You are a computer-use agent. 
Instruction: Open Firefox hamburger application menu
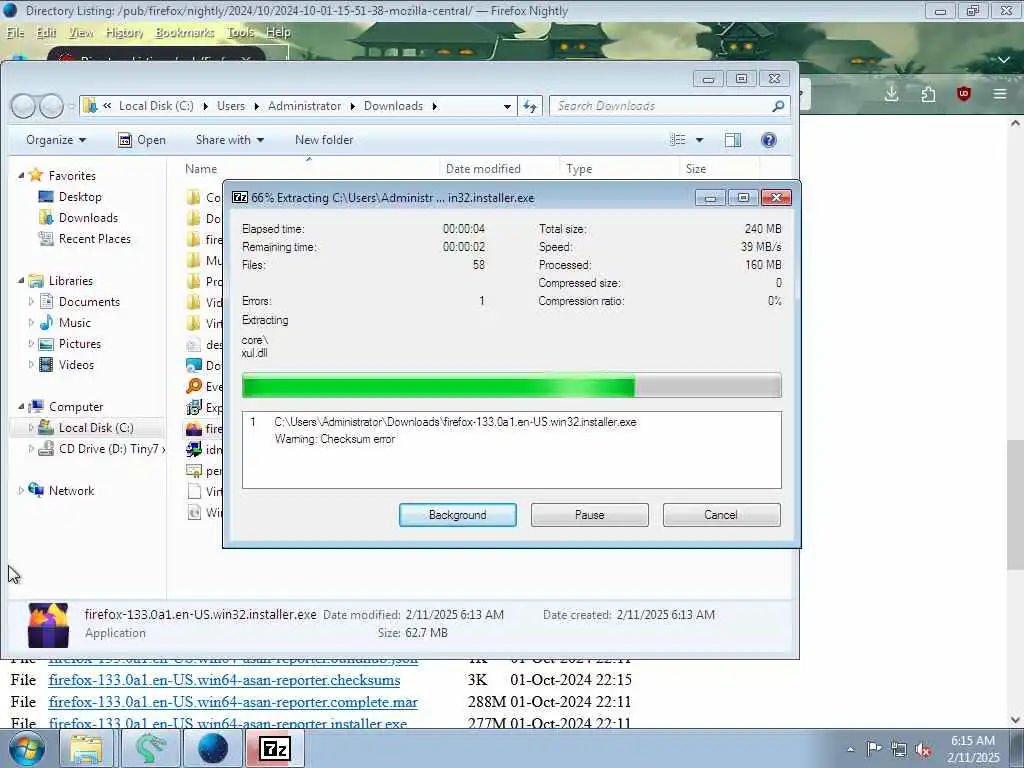tap(1000, 94)
